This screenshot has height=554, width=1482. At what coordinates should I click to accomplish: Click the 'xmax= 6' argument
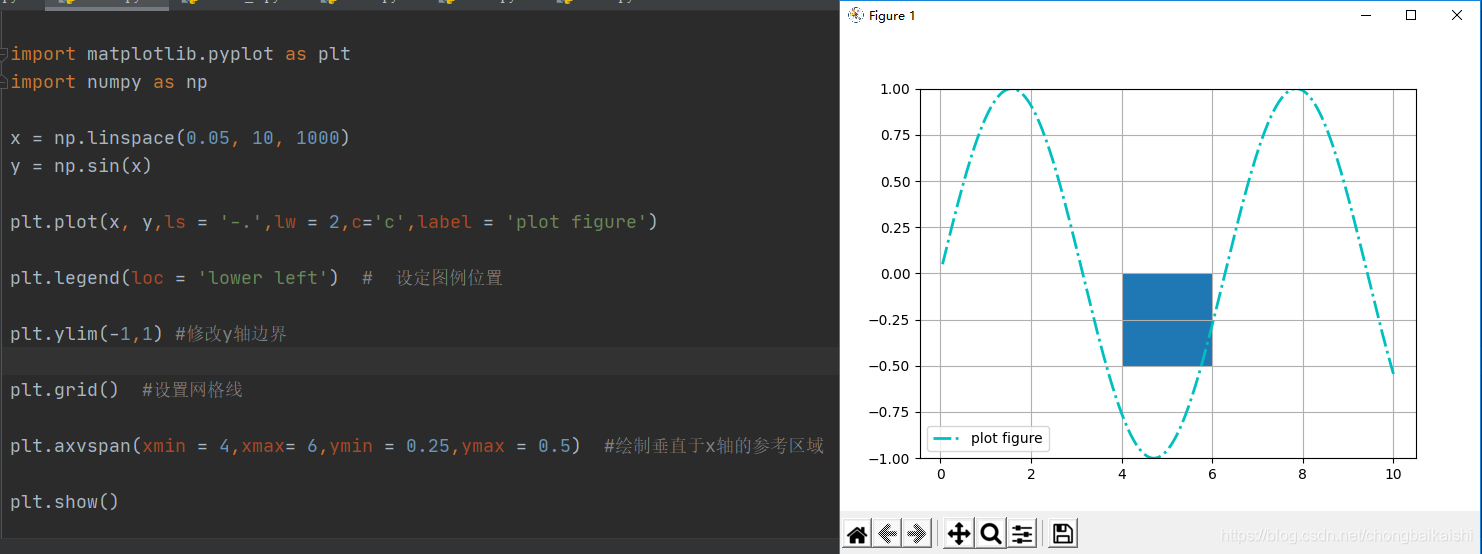click(x=279, y=446)
